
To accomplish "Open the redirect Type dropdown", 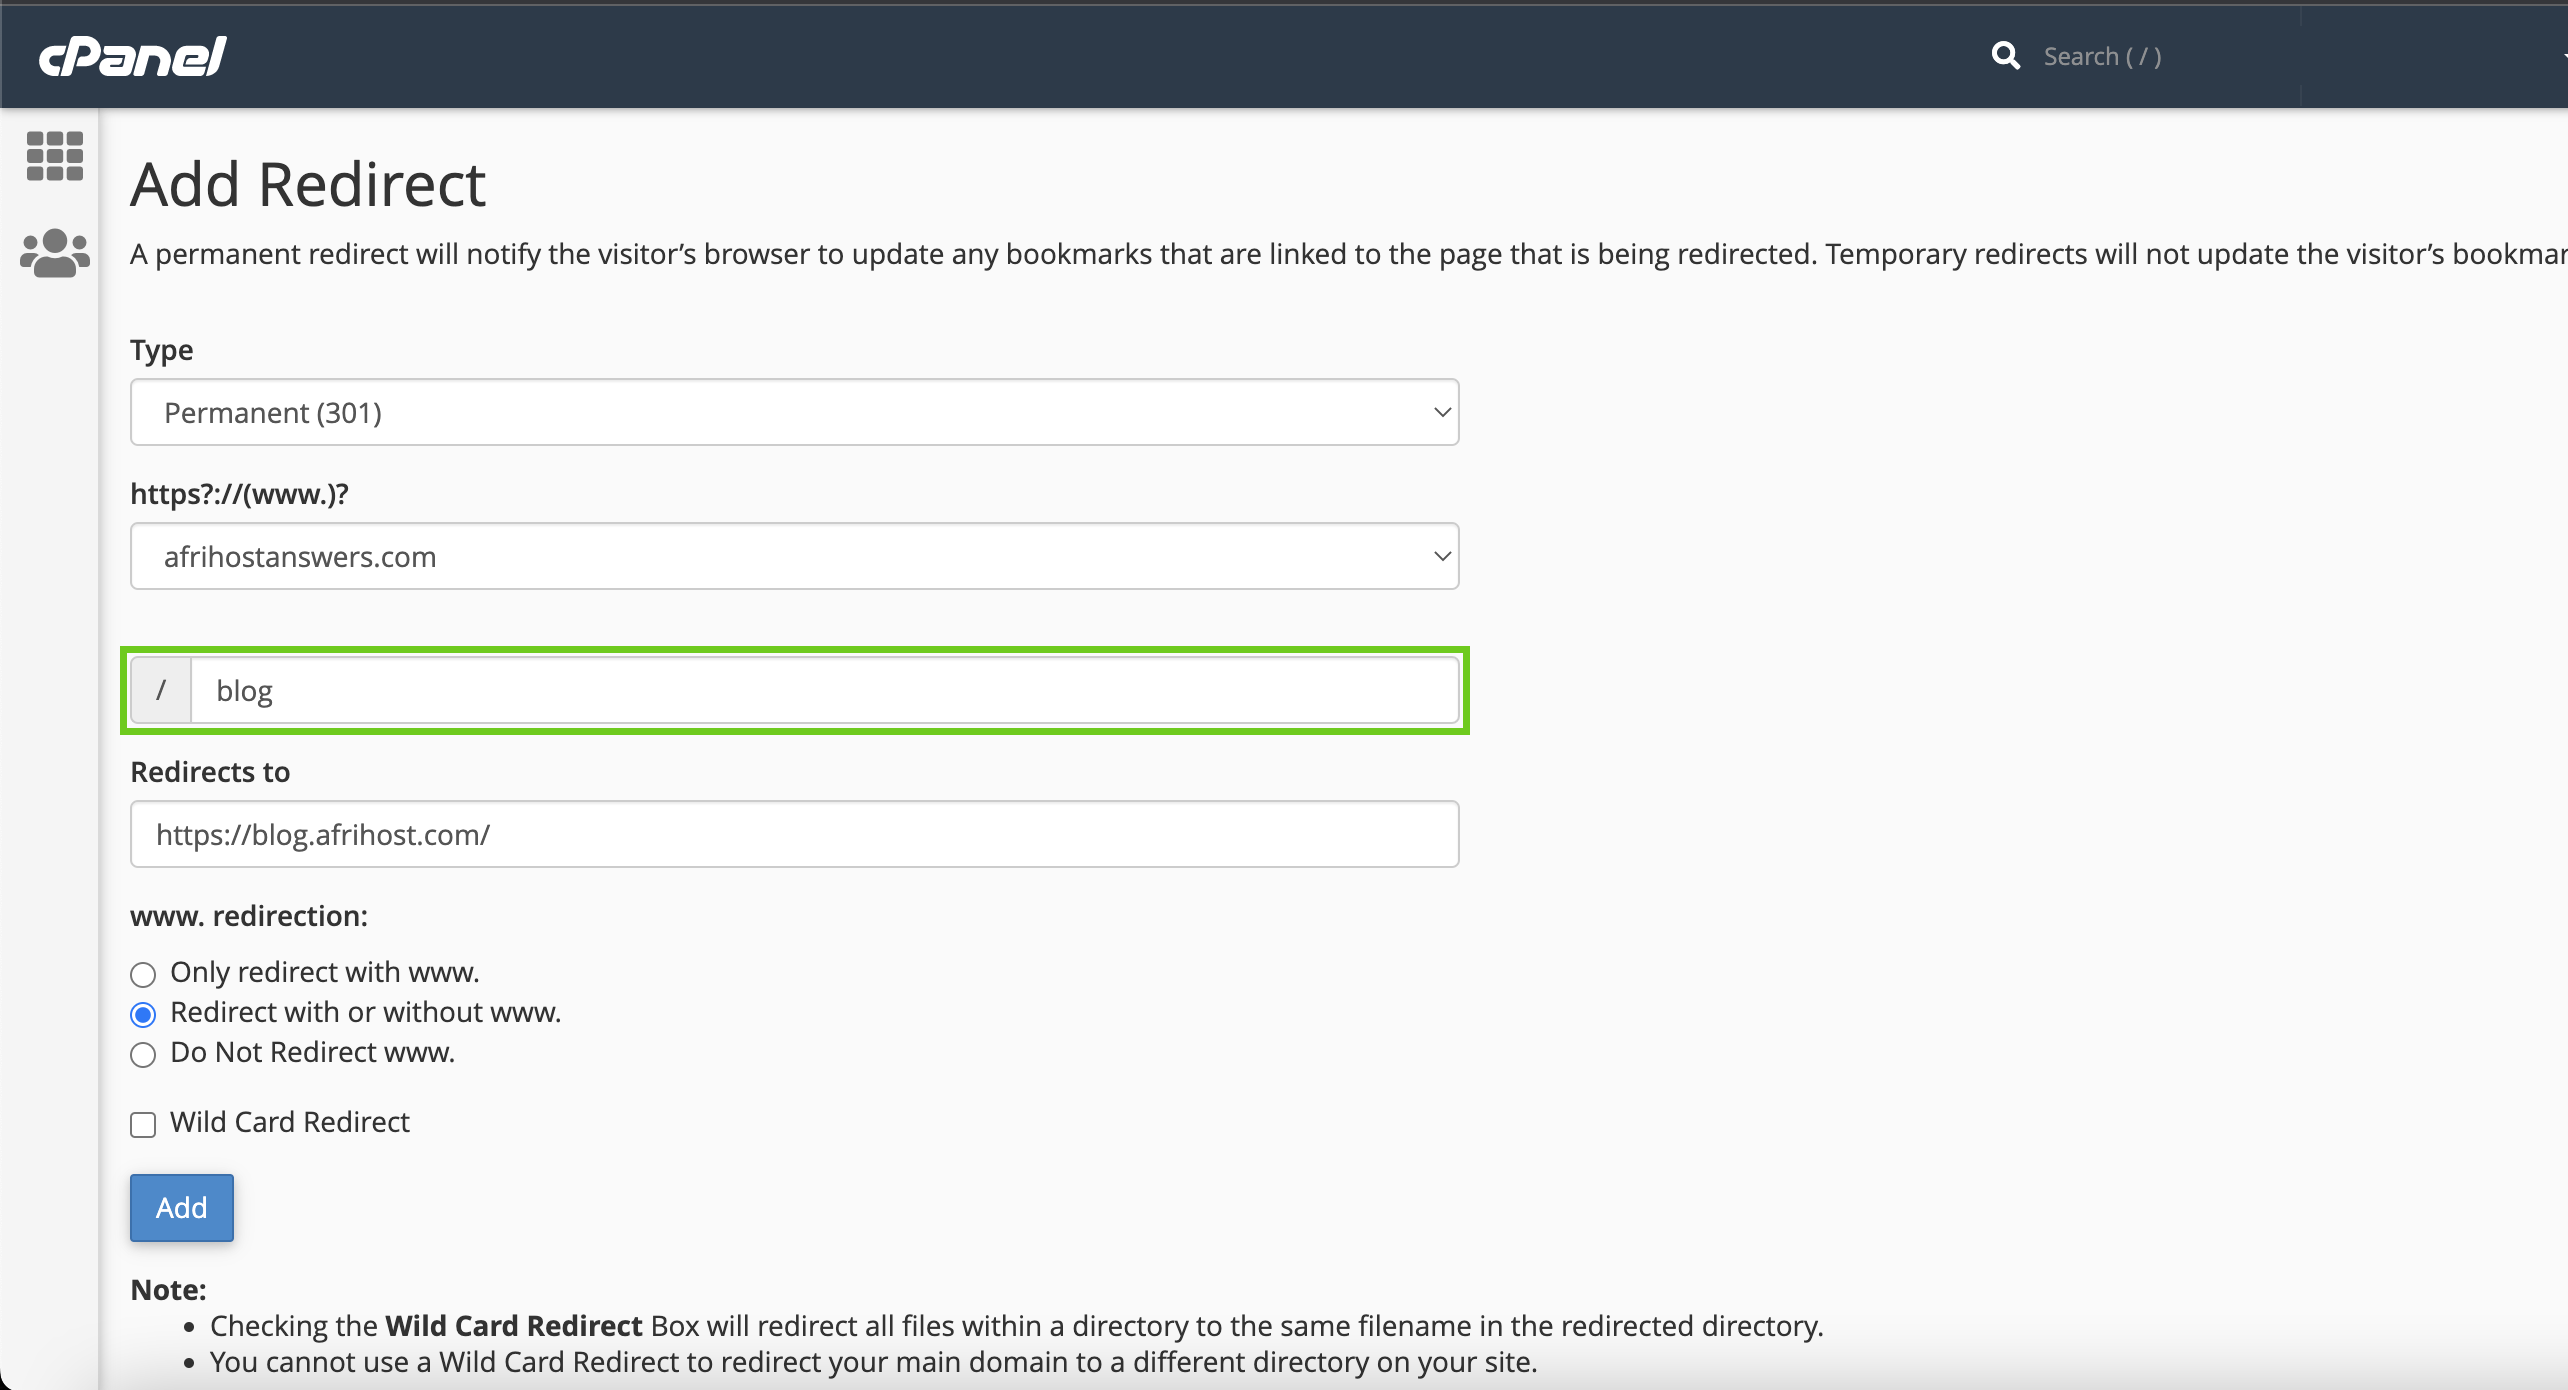I will click(794, 412).
